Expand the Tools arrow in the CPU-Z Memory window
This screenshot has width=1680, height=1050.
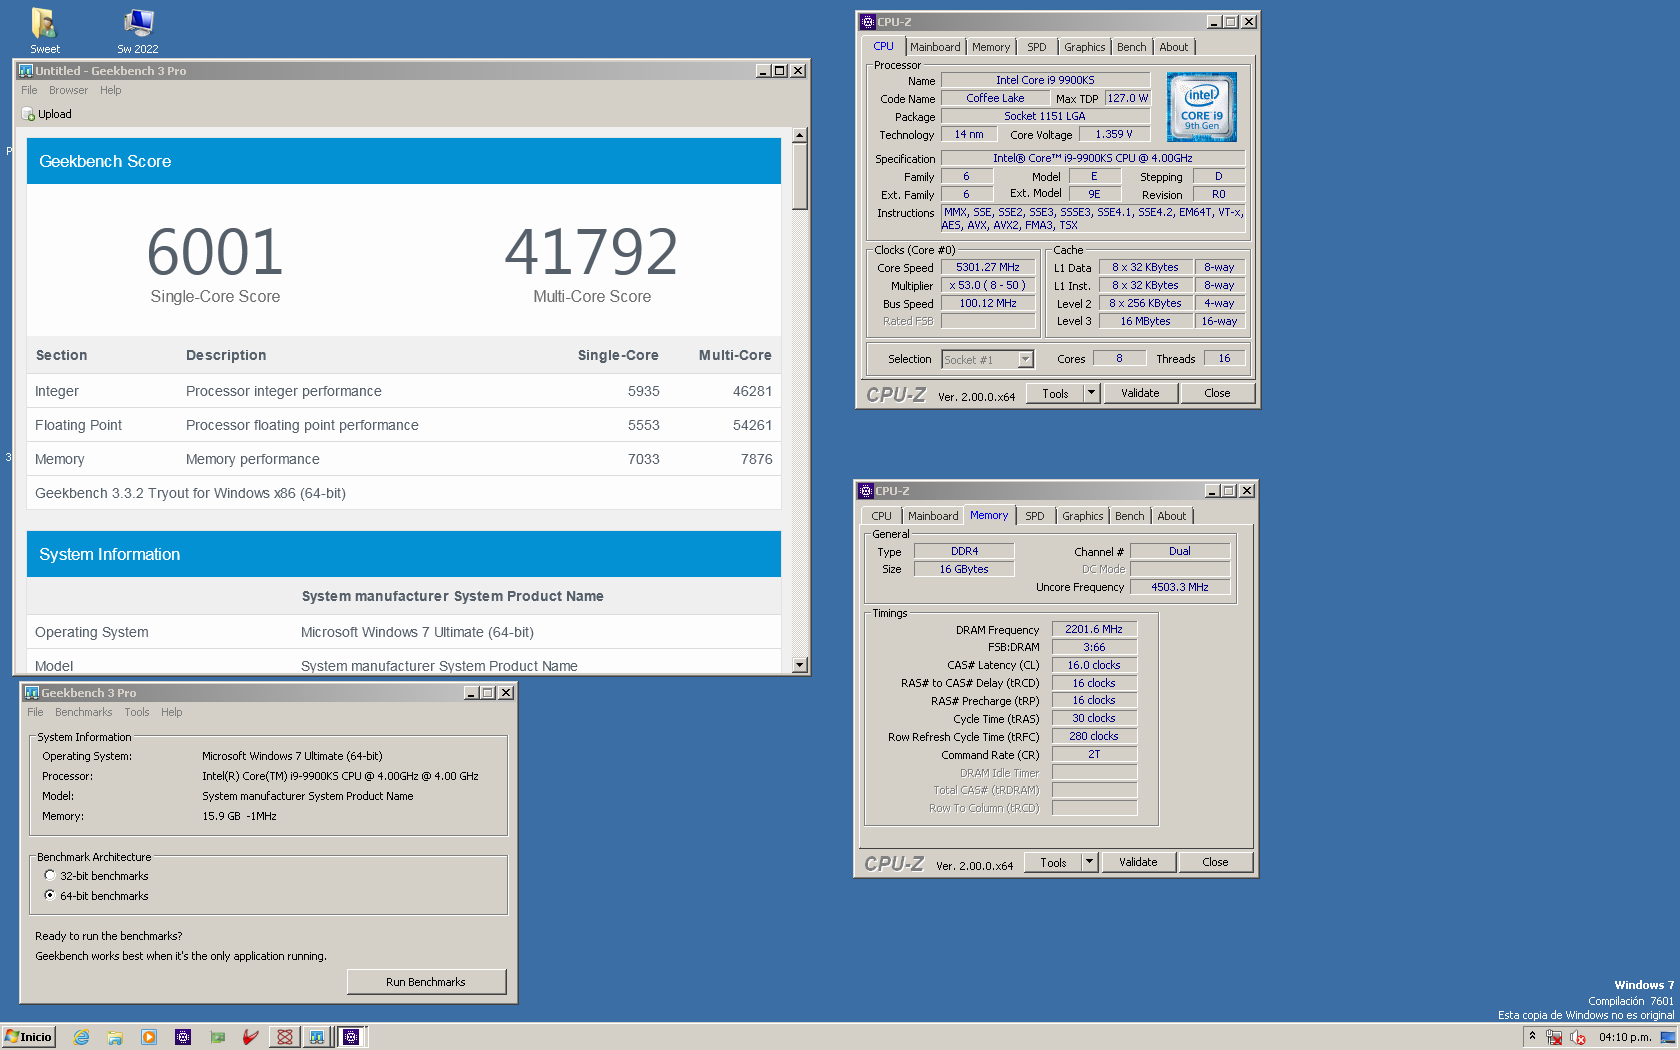pyautogui.click(x=1090, y=862)
